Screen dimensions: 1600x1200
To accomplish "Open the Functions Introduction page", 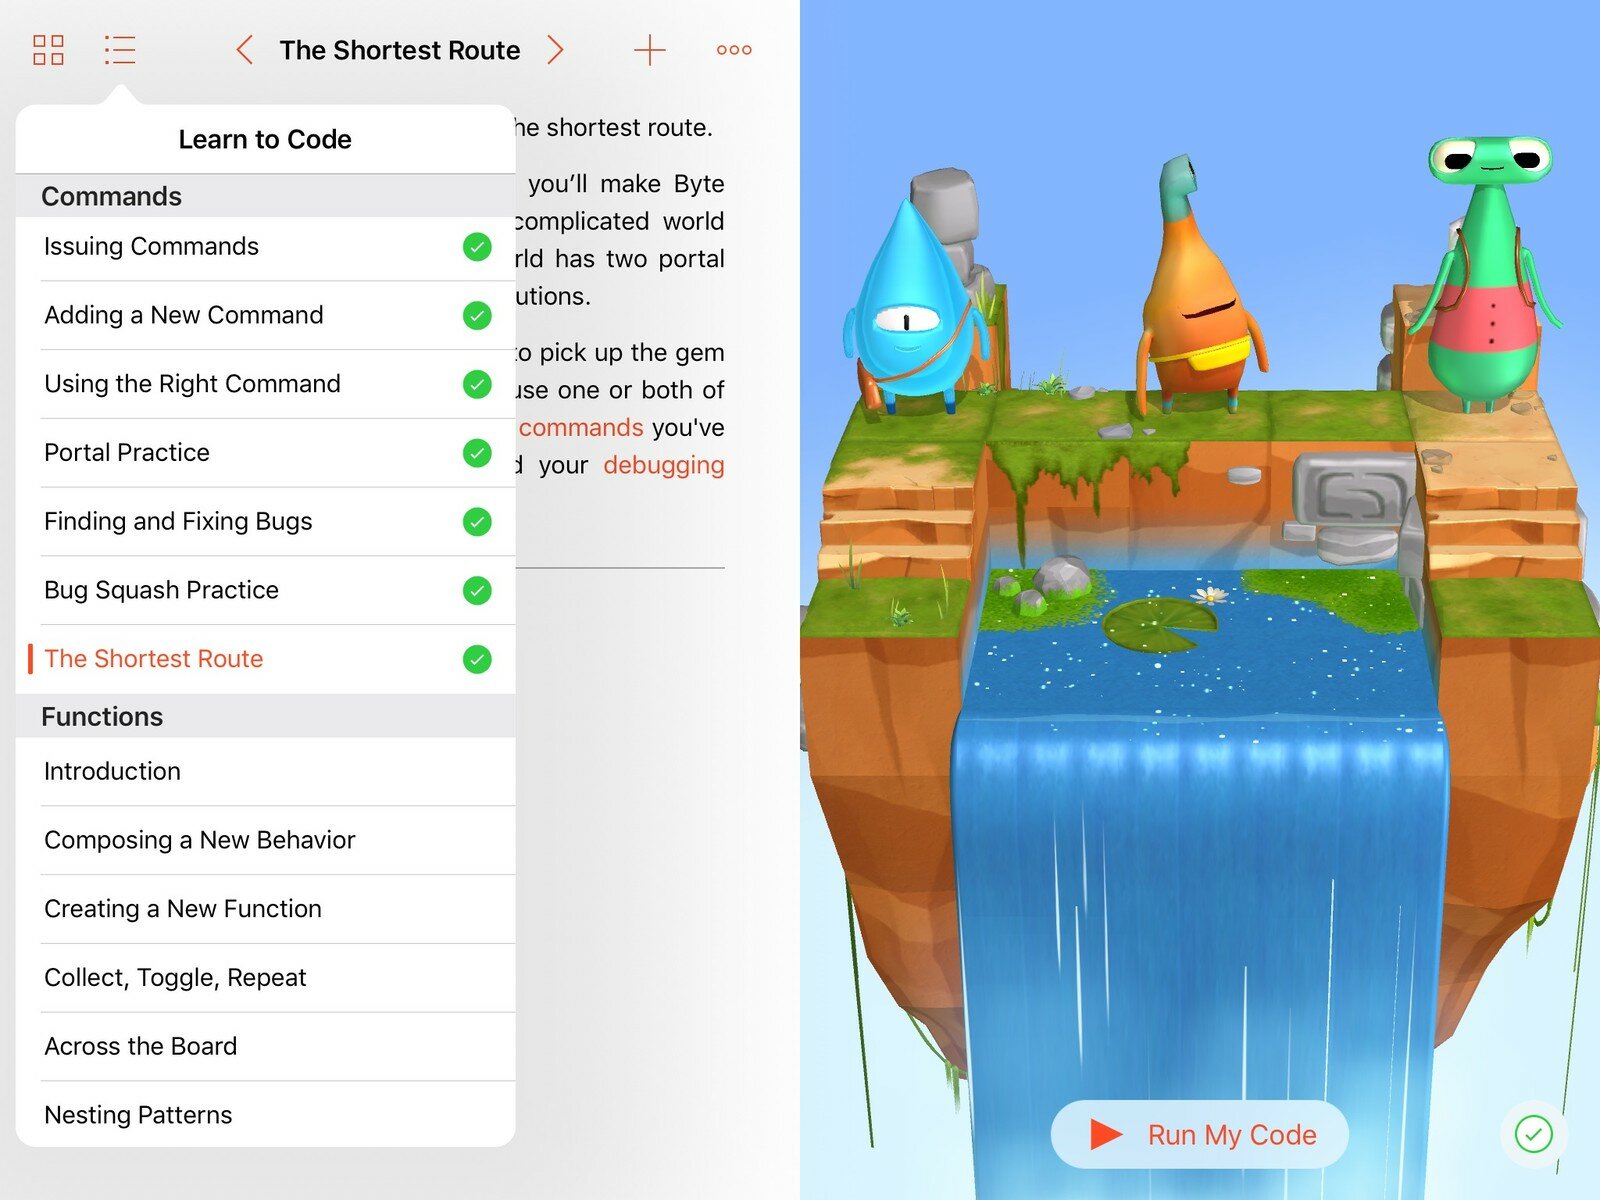I will pos(266,772).
